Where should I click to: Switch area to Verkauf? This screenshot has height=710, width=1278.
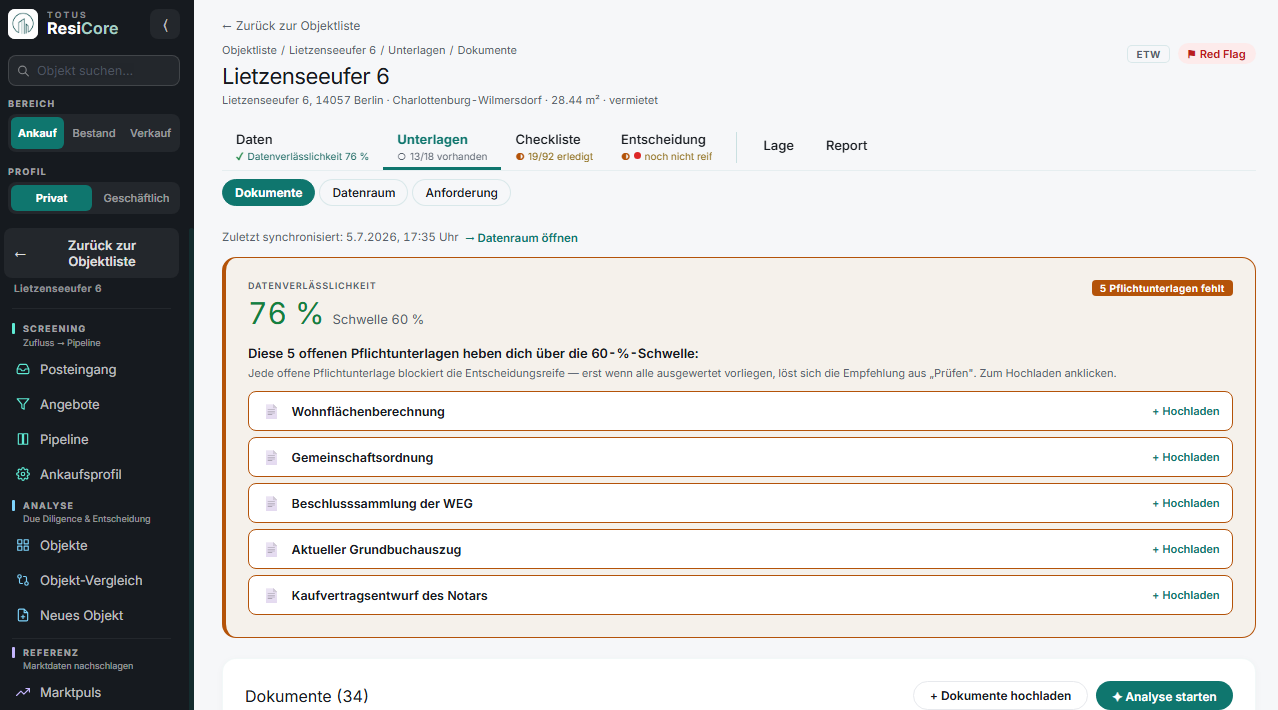point(150,133)
